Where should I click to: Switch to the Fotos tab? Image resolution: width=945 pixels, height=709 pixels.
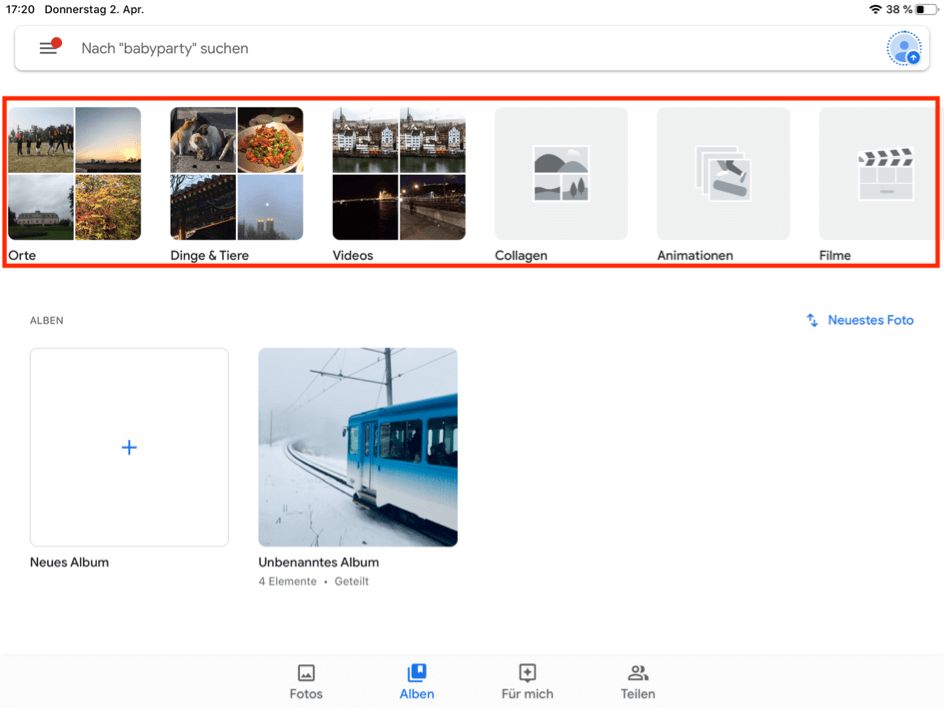point(306,681)
